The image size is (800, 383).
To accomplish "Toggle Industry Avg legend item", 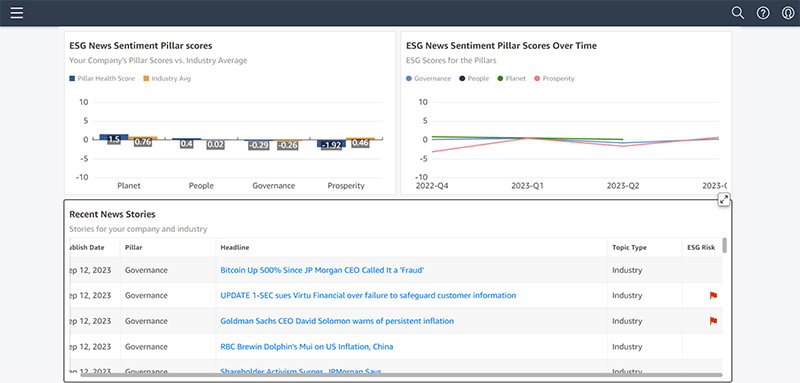I will [x=167, y=79].
